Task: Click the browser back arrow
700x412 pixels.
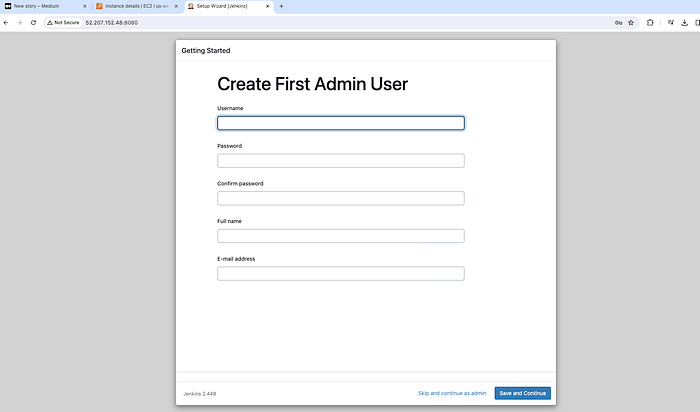Action: click(6, 22)
